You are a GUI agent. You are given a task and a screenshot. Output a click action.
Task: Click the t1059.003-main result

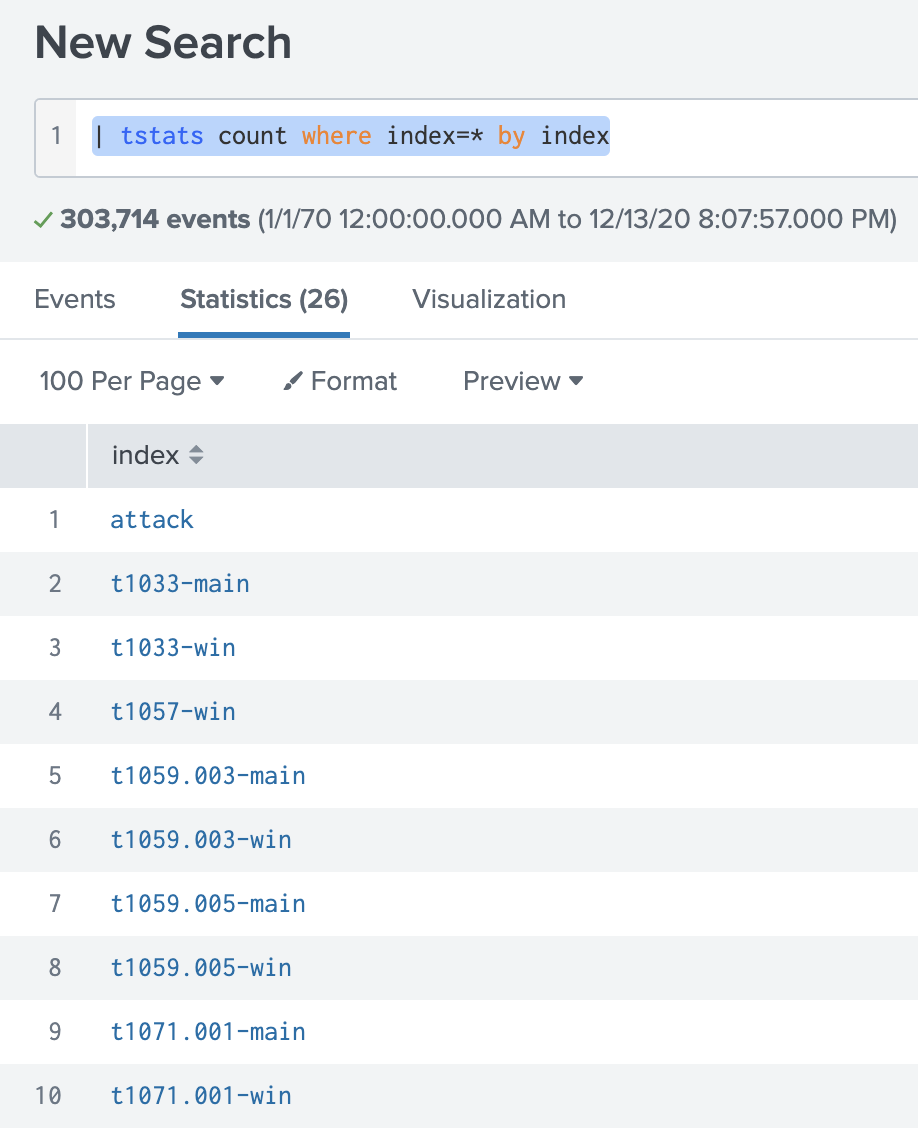pos(208,776)
